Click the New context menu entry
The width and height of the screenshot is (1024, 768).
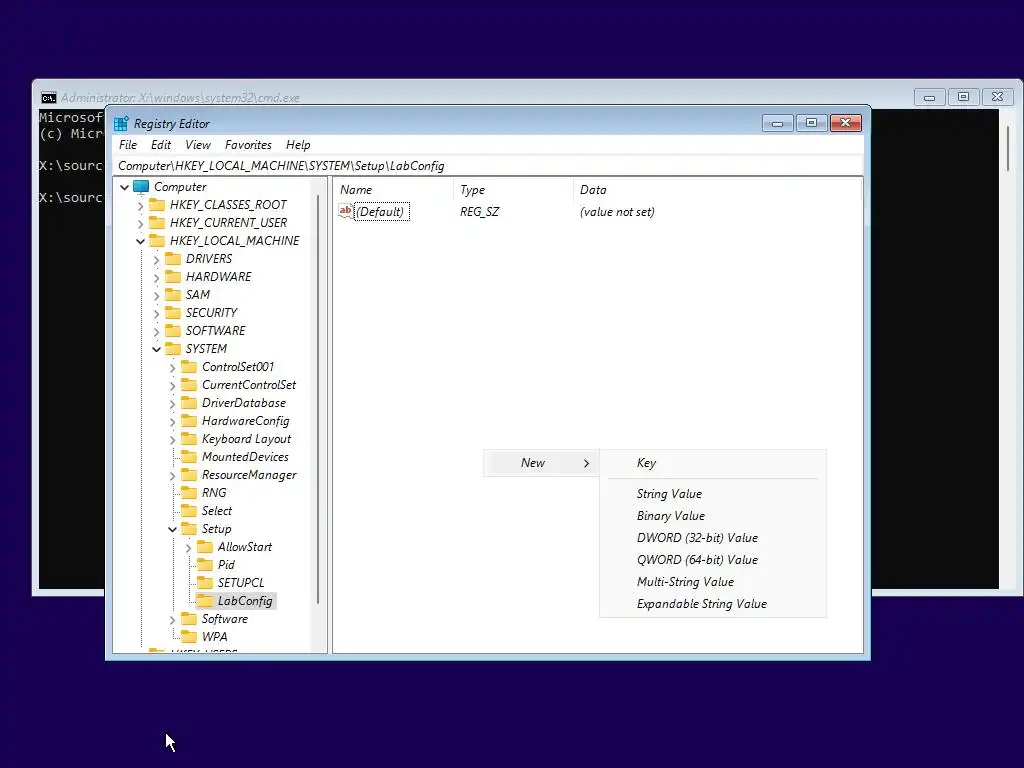541,463
